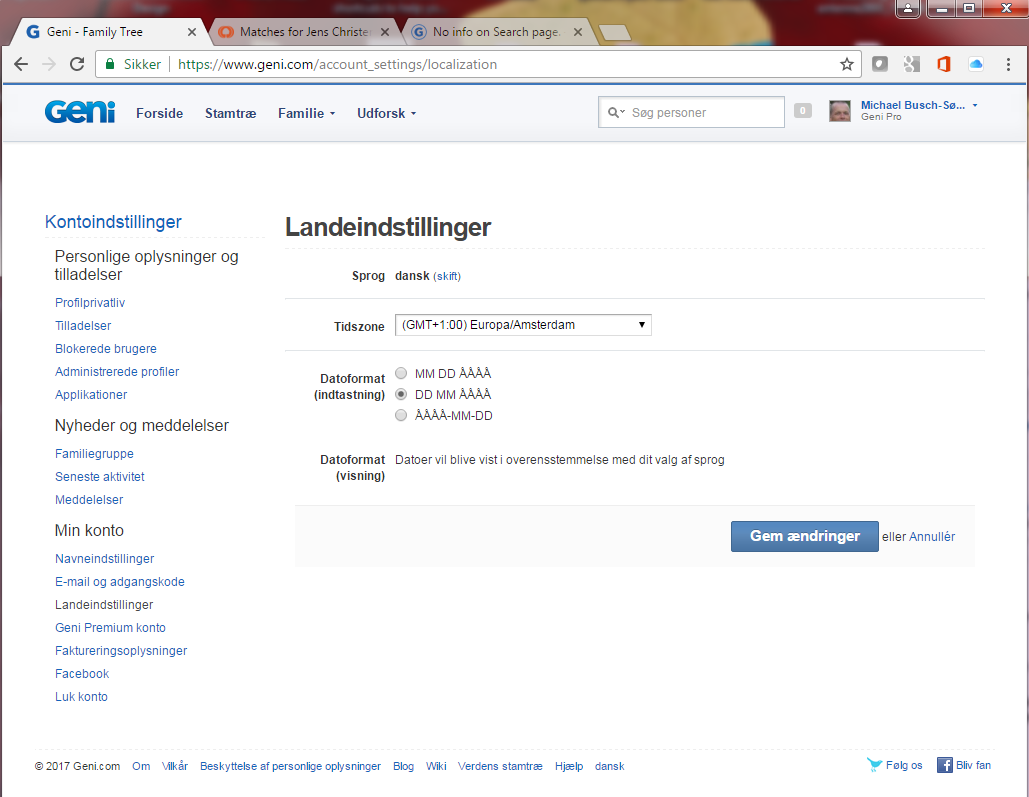Image resolution: width=1029 pixels, height=797 pixels.
Task: Open the notification counter badge showing 0
Action: tap(802, 111)
